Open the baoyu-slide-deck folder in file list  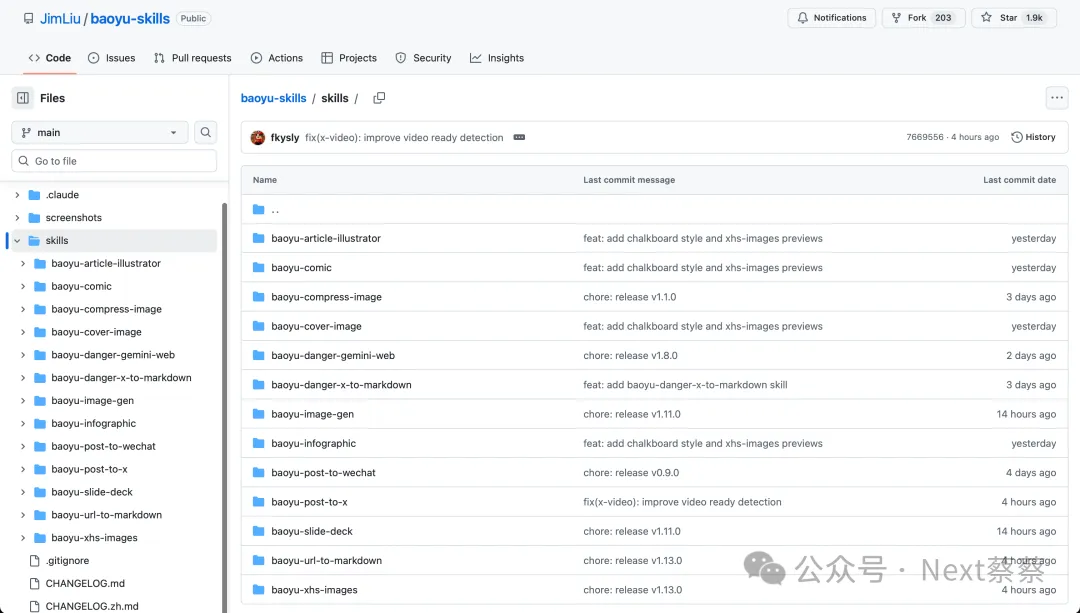(312, 532)
